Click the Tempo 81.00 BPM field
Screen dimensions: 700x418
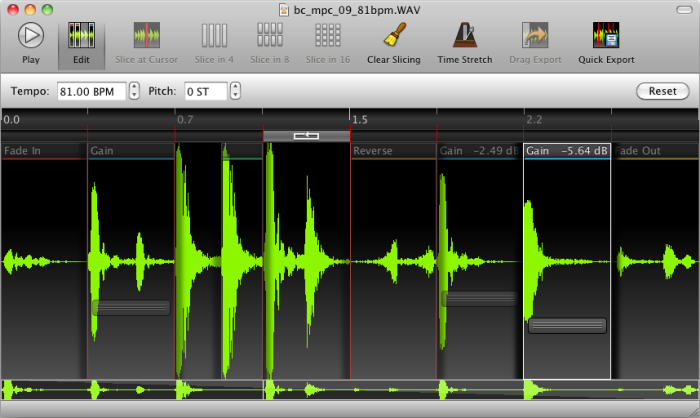(x=92, y=91)
